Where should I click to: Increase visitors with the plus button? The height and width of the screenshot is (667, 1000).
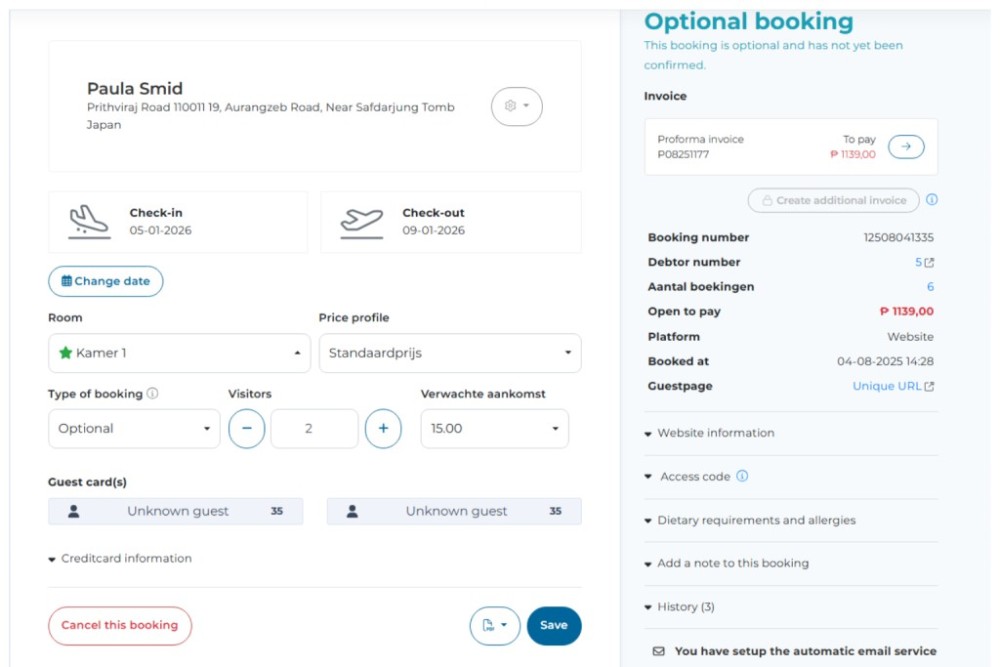click(383, 429)
